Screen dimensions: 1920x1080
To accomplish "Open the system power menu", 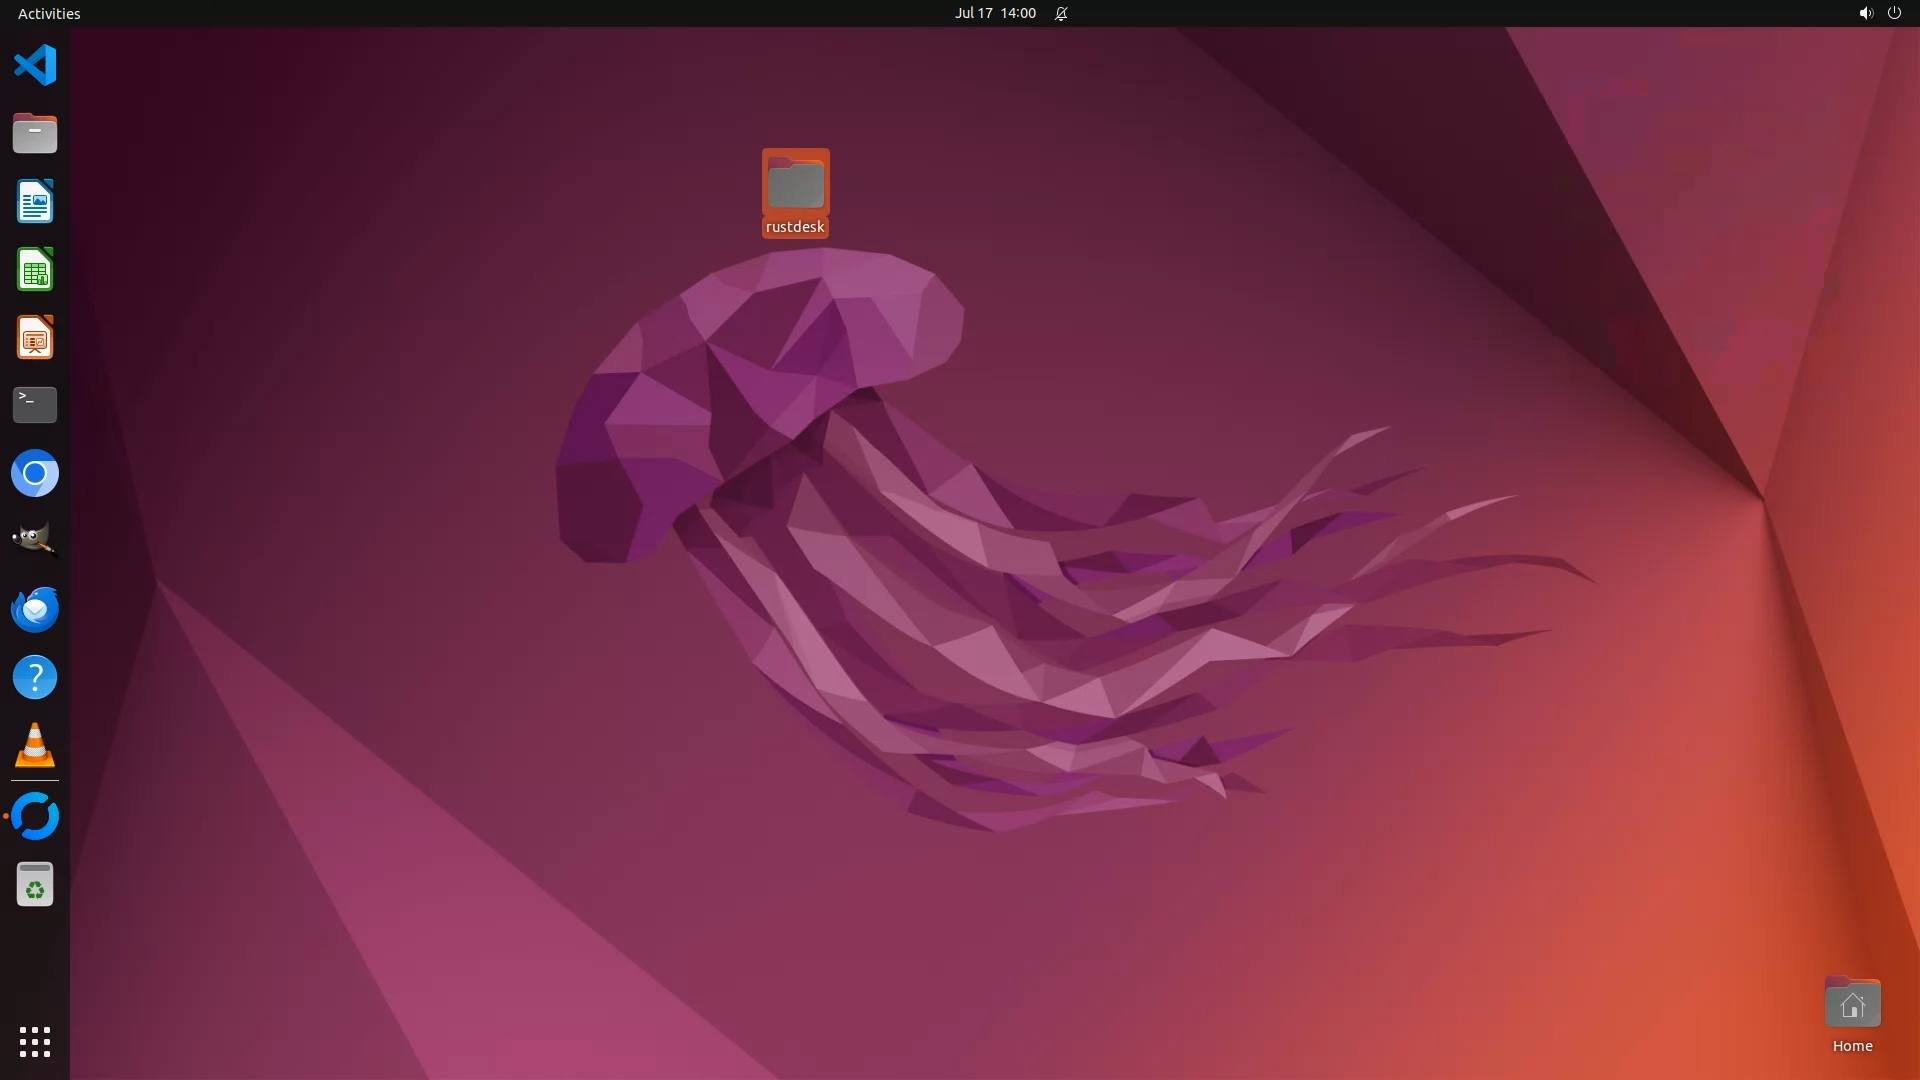I will 1894,13.
